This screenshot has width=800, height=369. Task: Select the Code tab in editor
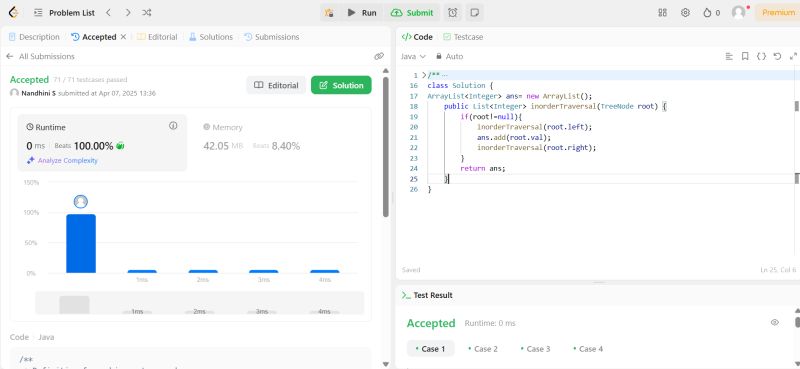[417, 37]
